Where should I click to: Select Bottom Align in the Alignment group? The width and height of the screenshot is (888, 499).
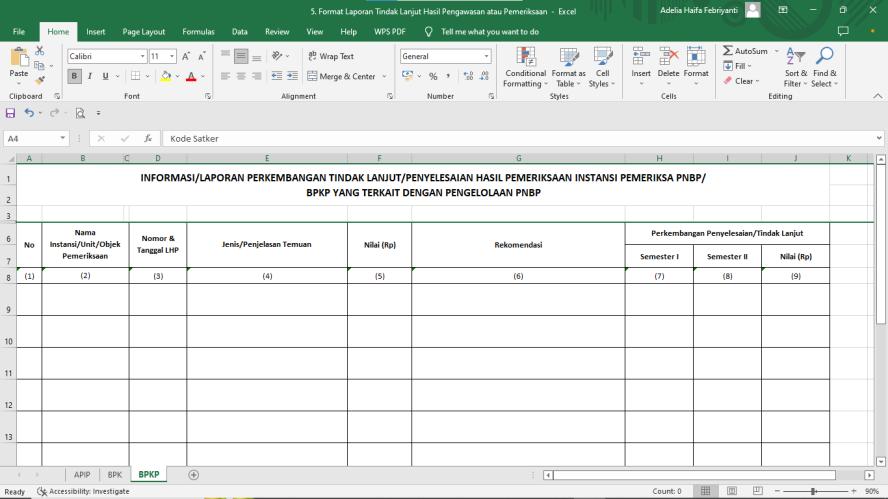(257, 56)
